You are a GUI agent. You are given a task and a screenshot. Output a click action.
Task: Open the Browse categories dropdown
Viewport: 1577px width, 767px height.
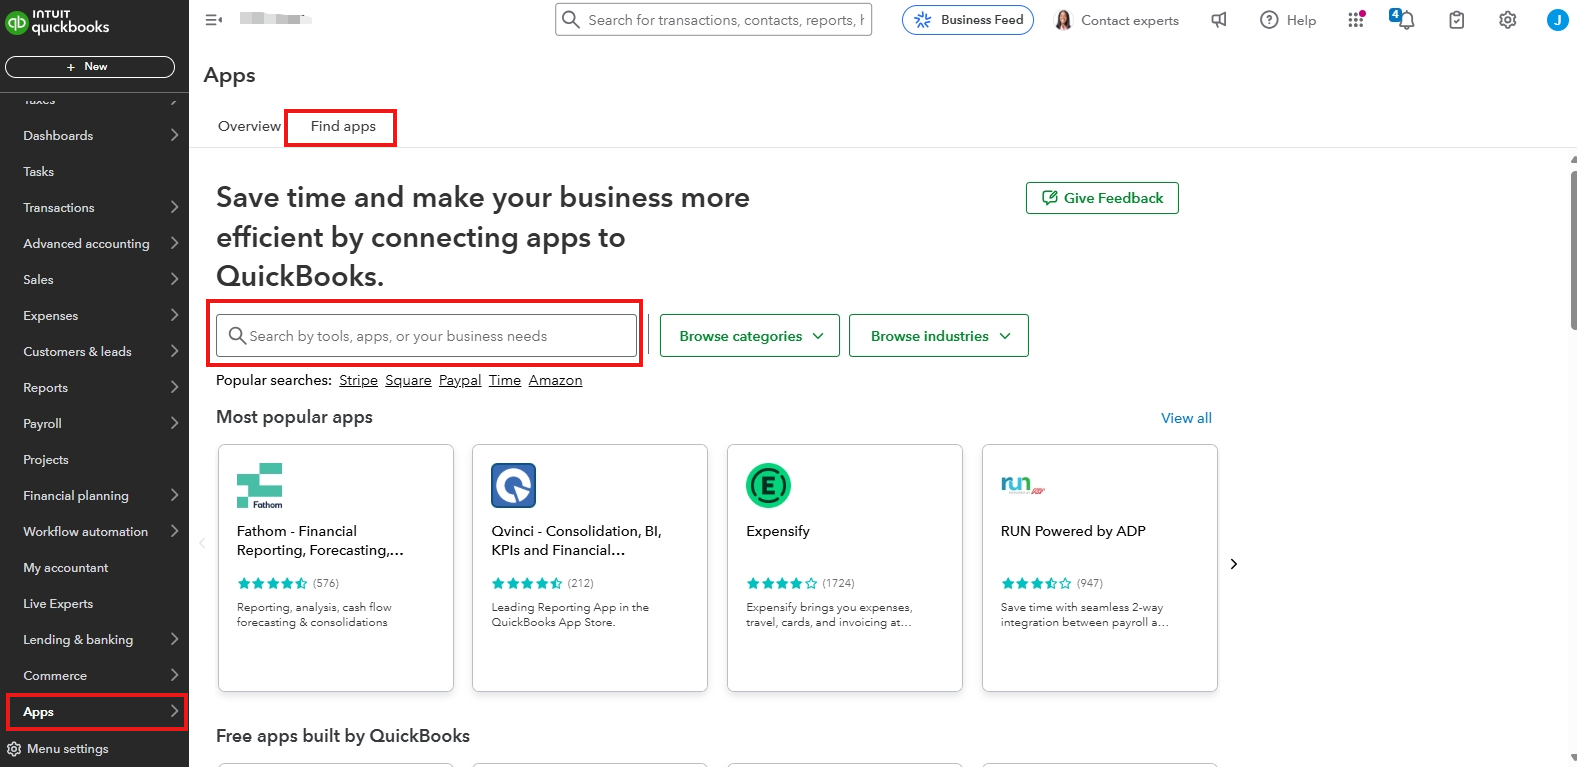coord(750,336)
